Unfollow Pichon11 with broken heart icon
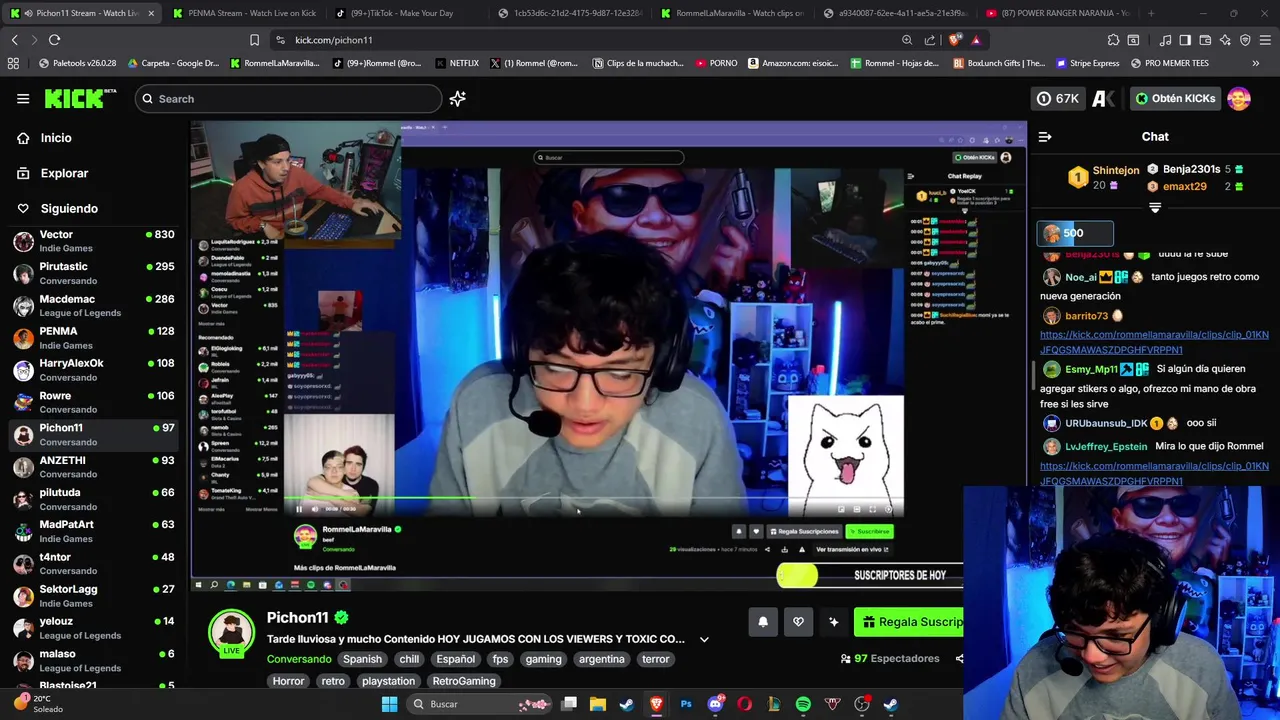 [x=798, y=622]
